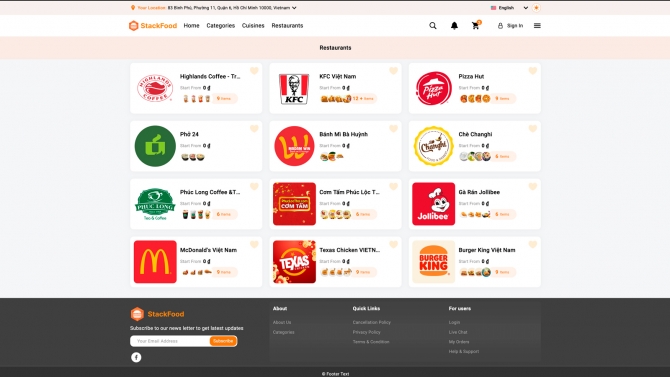The image size is (670, 377).
Task: Favorite KFC Việt Nam with its heart
Action: 394,71
